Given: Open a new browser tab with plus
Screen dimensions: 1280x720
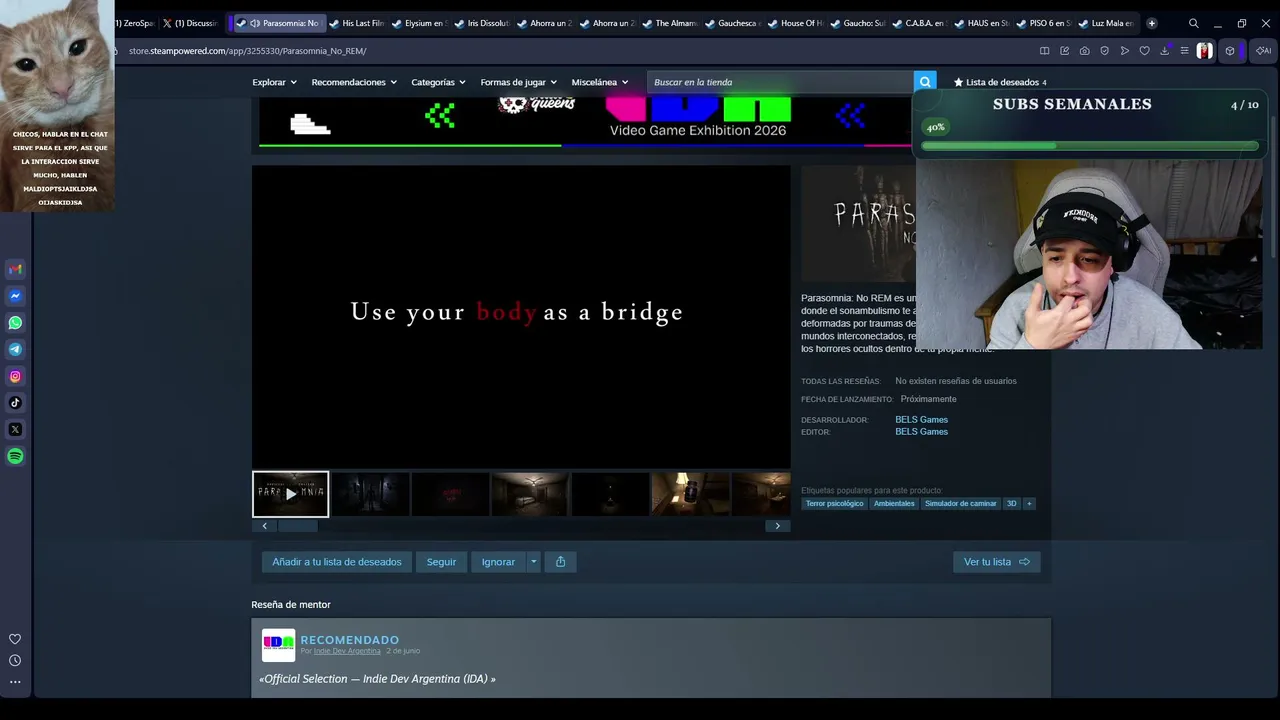Looking at the screenshot, I should coord(1152,23).
